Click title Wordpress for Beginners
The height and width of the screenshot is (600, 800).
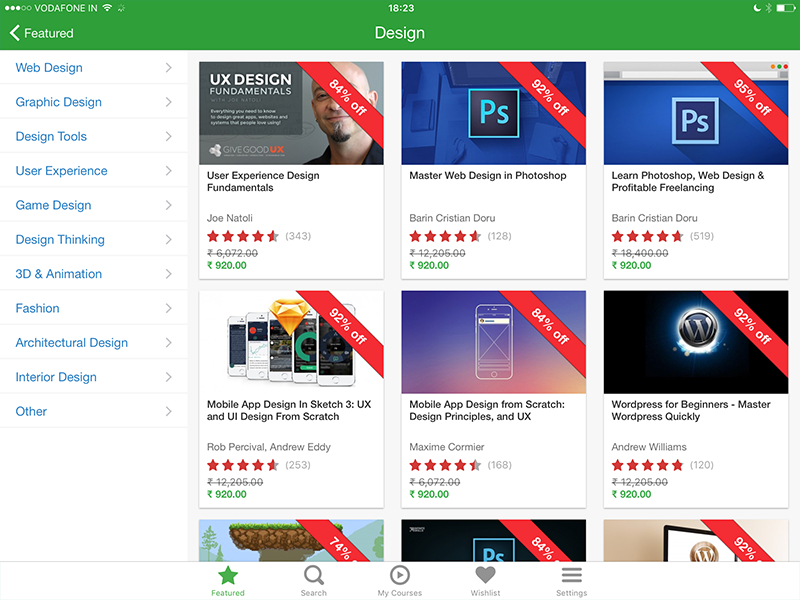pos(691,410)
